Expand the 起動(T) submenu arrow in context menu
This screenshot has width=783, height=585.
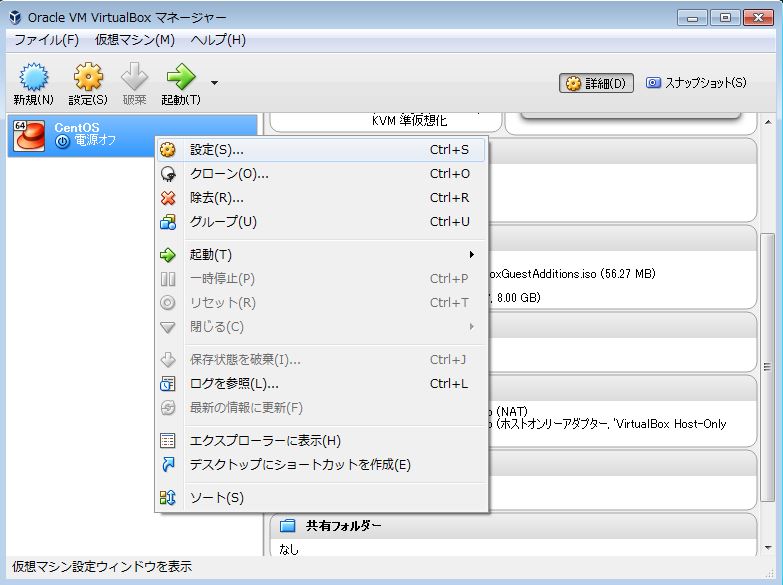[x=471, y=255]
